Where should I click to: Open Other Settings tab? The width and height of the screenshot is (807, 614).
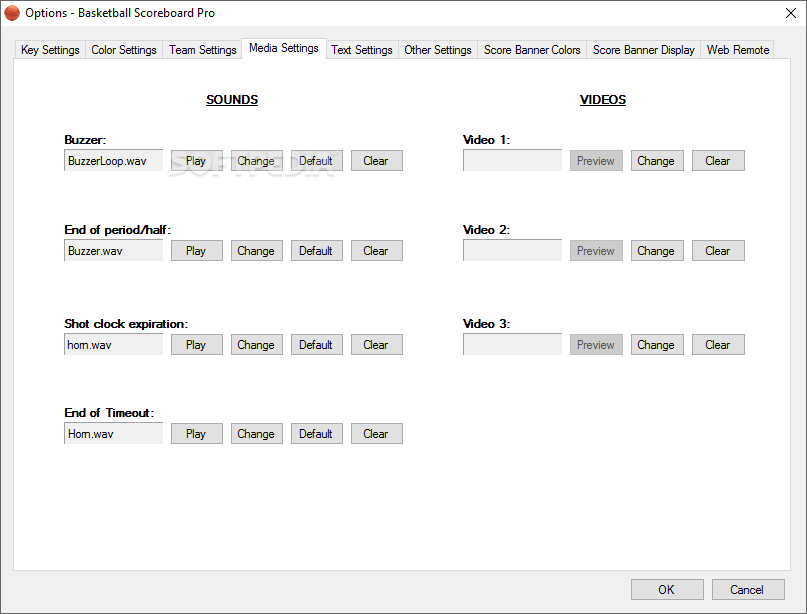point(437,50)
